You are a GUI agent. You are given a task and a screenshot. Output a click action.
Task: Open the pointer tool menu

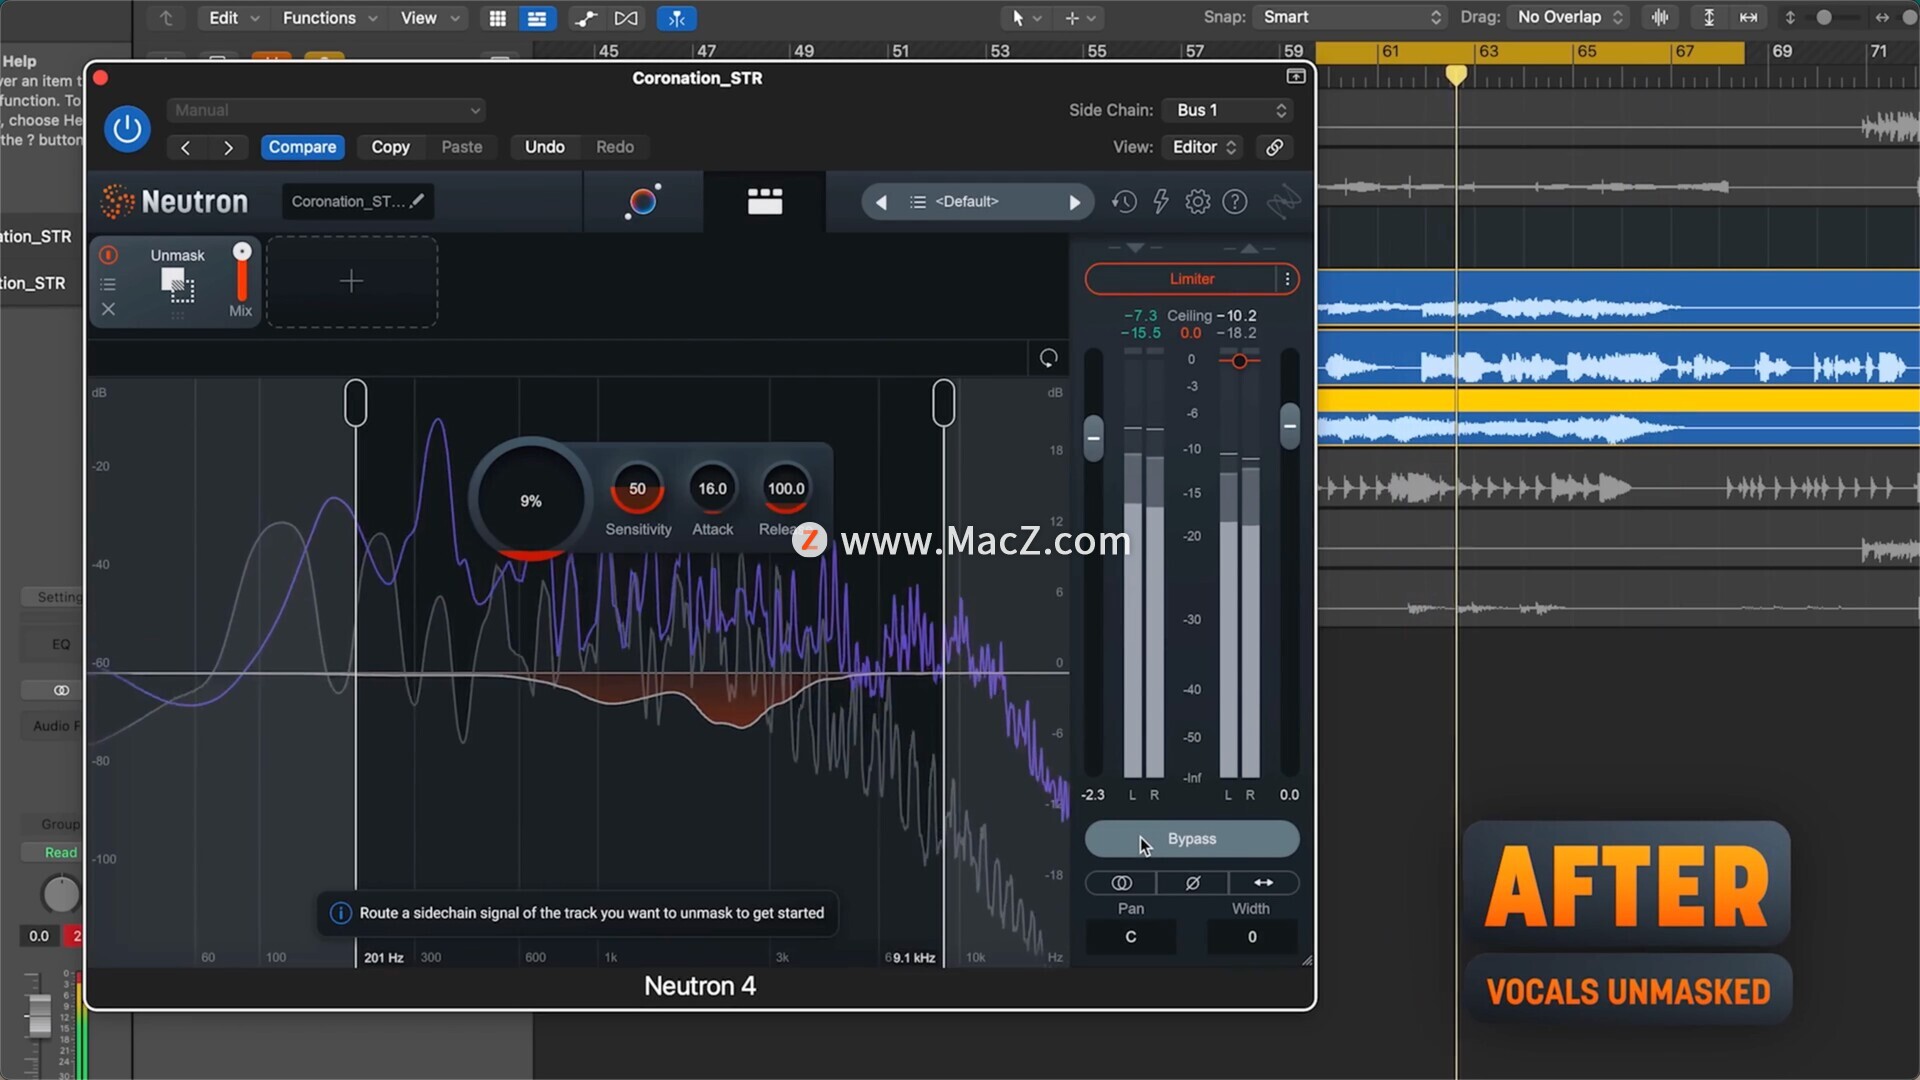1026,18
